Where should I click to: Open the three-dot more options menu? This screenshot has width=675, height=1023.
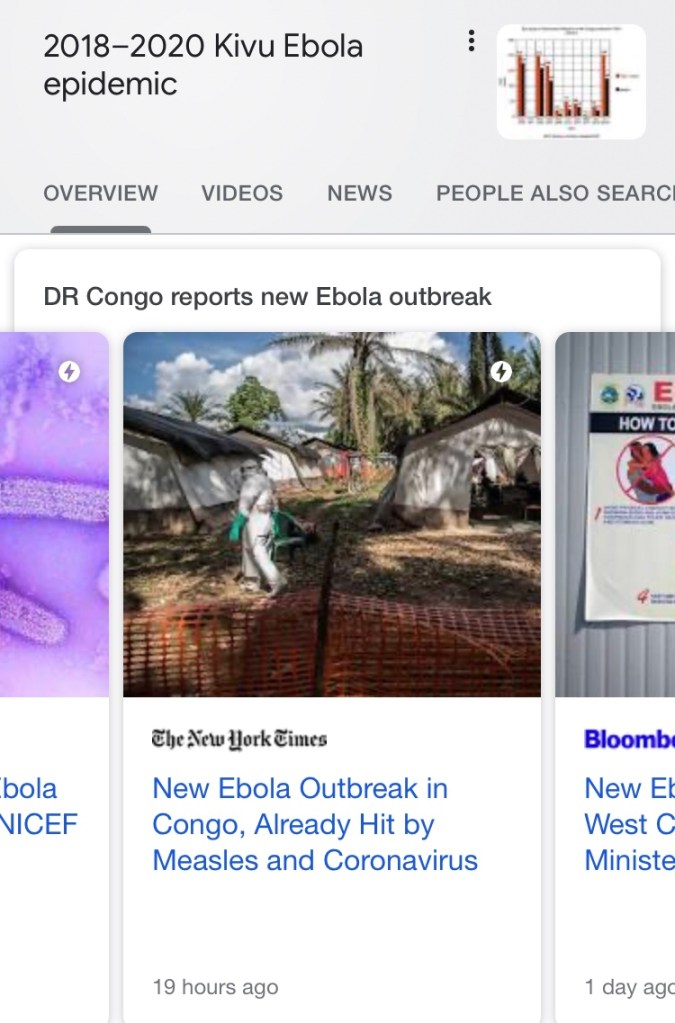click(x=471, y=41)
